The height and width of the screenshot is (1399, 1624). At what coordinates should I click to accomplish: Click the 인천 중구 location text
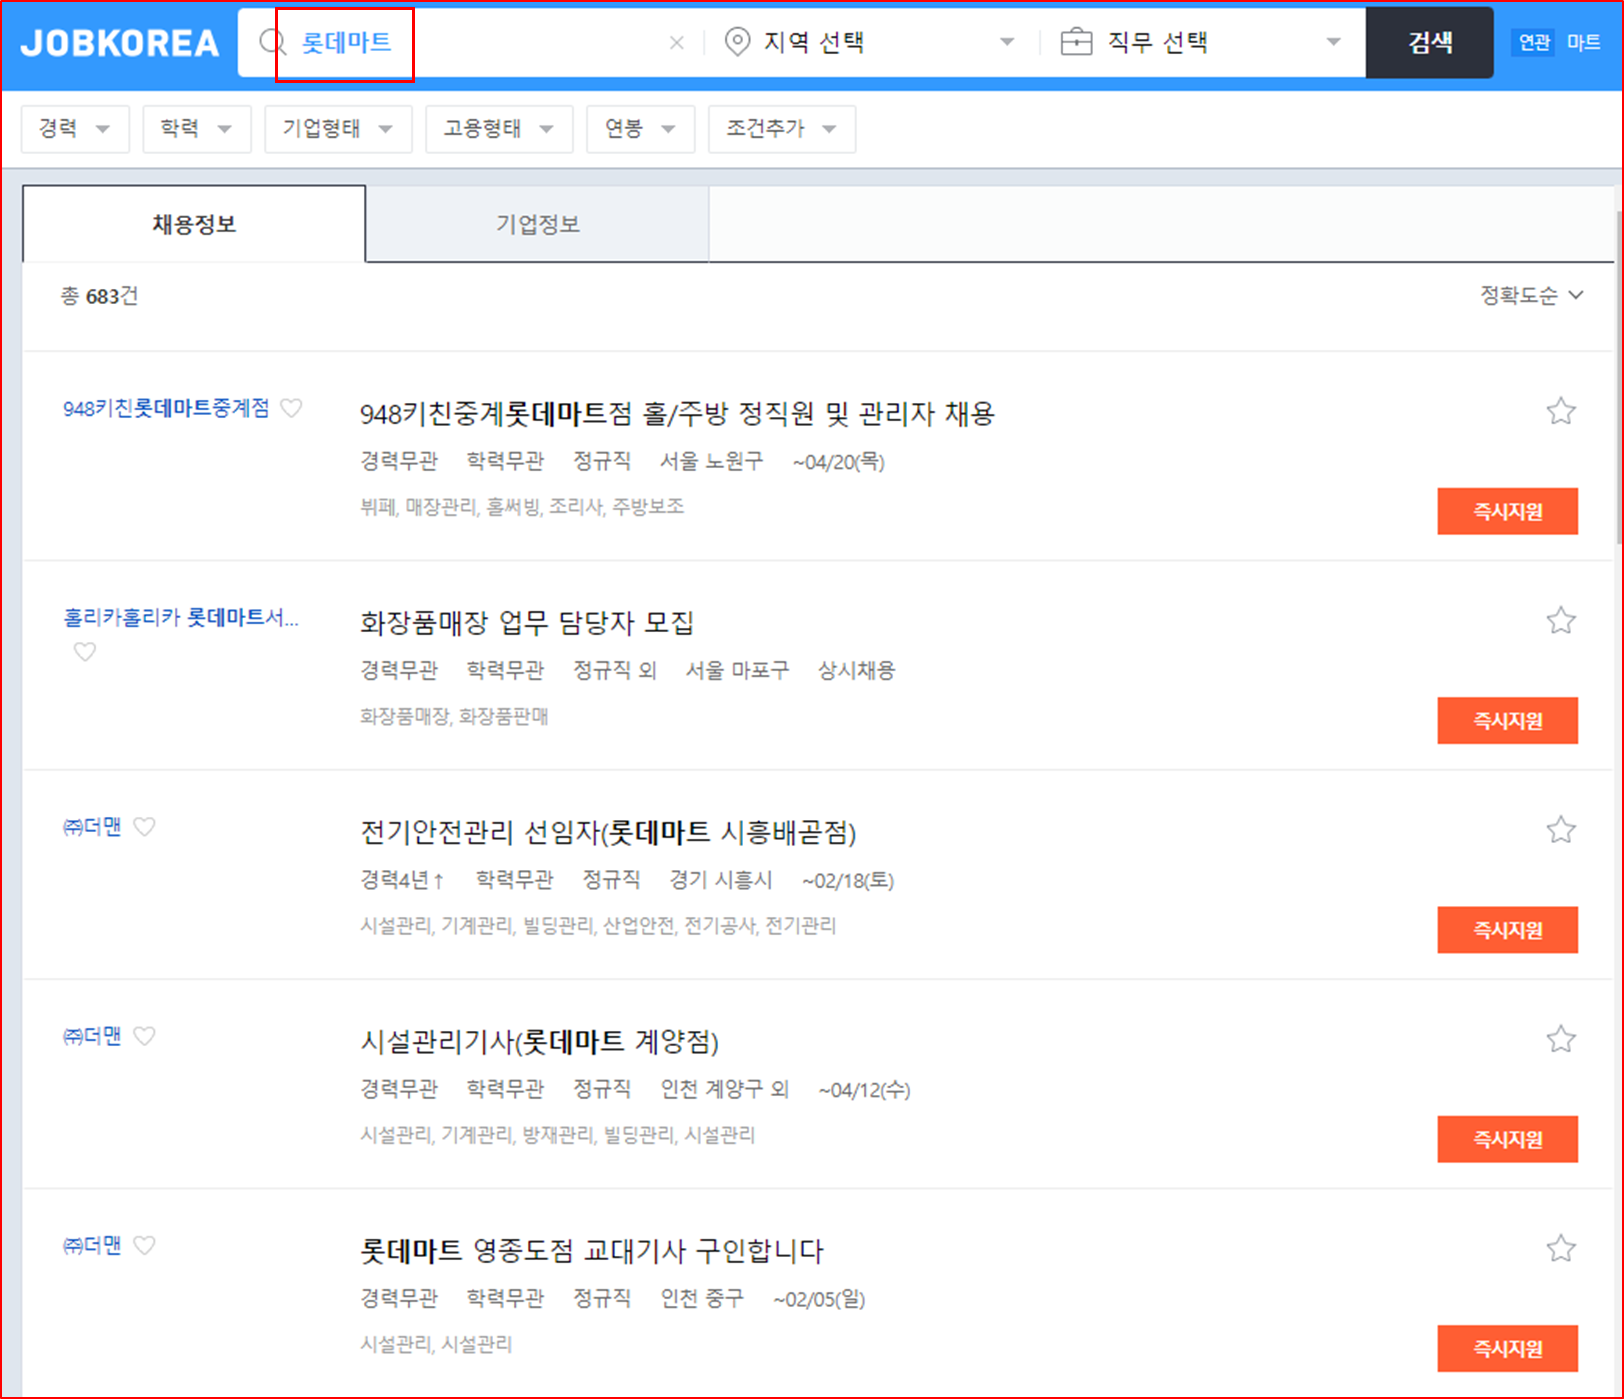(x=702, y=1298)
